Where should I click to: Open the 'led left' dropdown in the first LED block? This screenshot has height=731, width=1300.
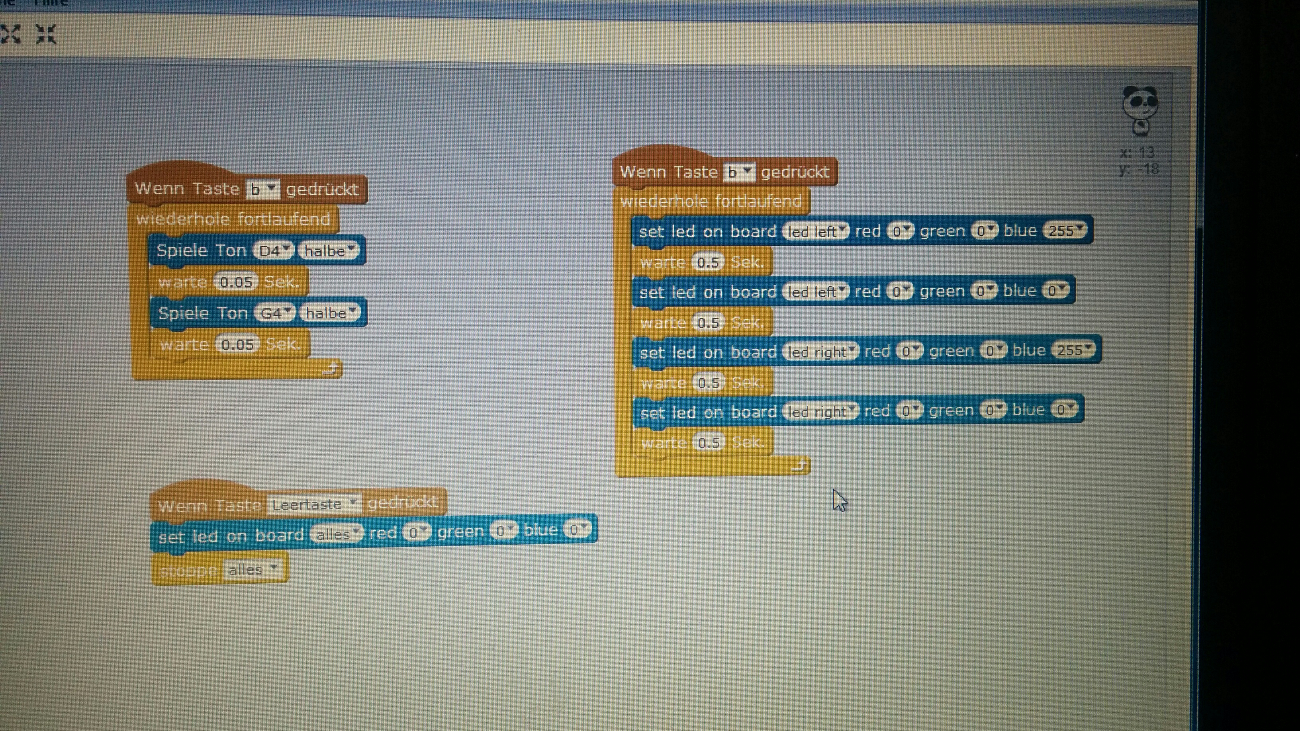pyautogui.click(x=816, y=232)
